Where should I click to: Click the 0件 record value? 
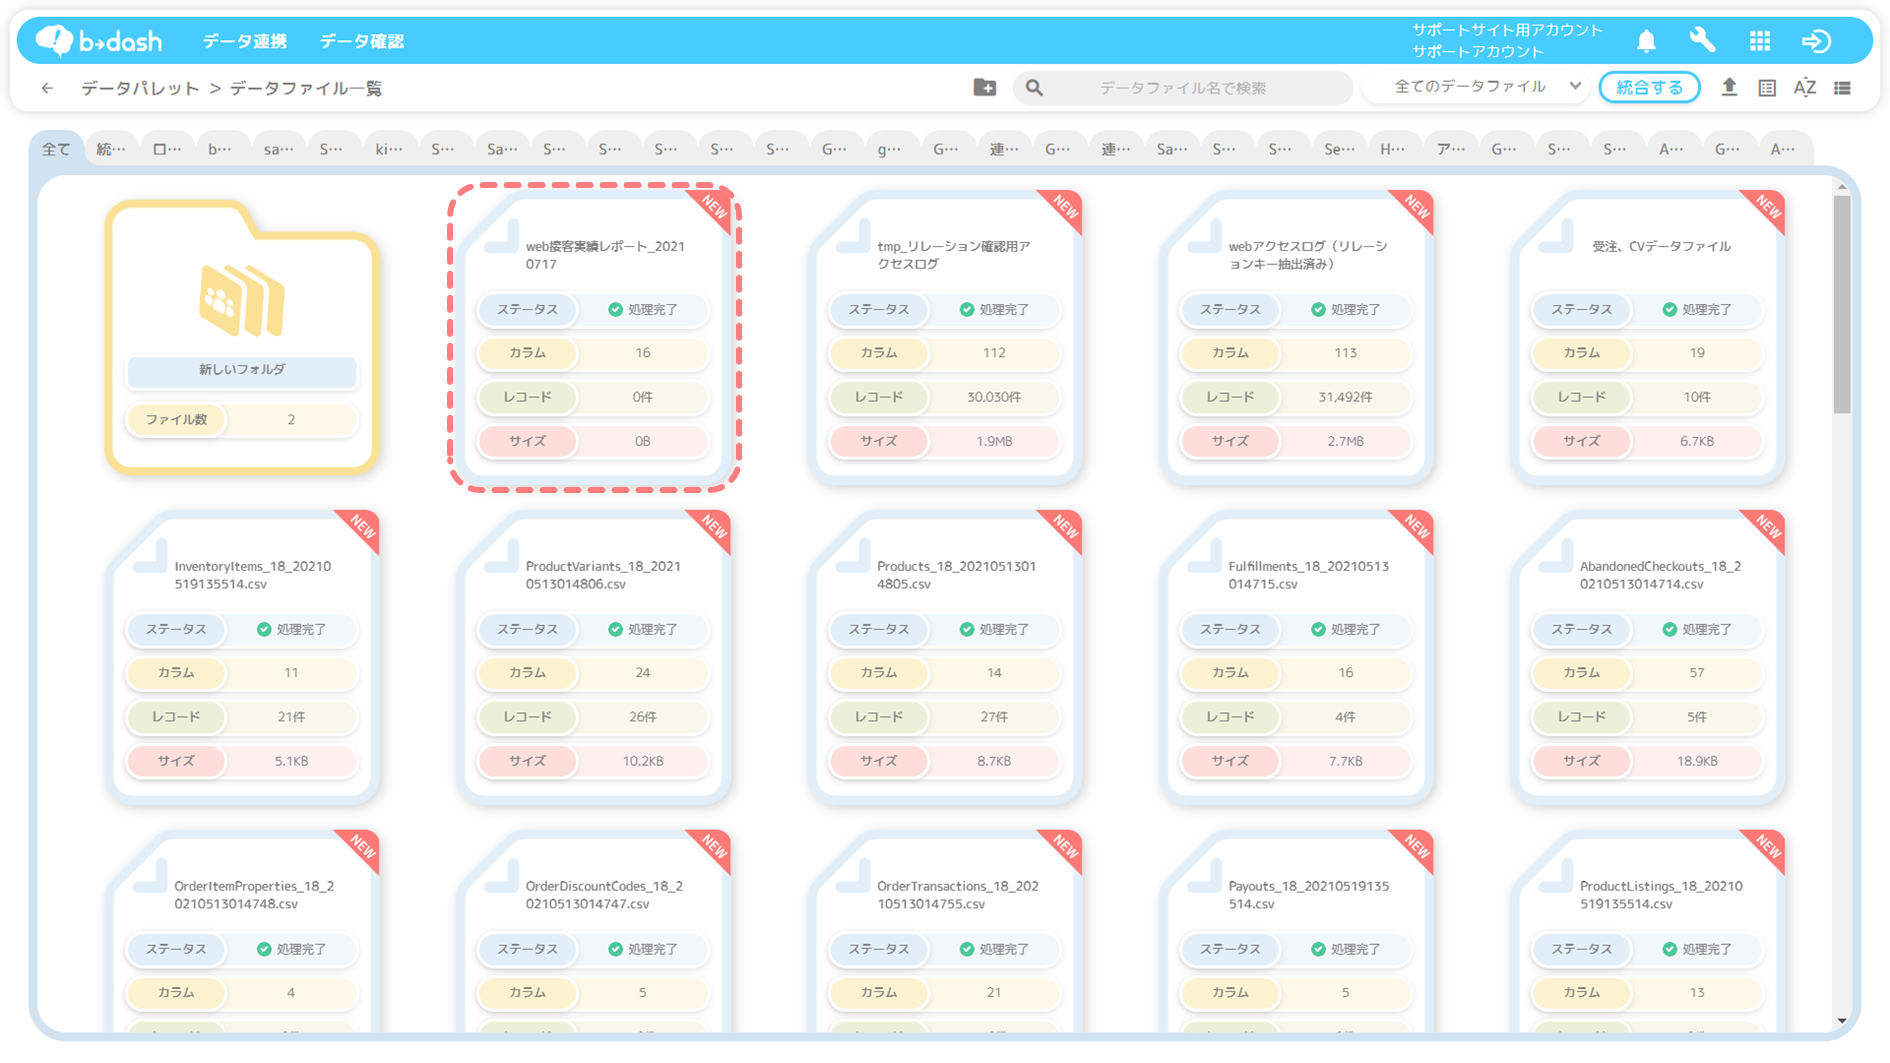643,397
